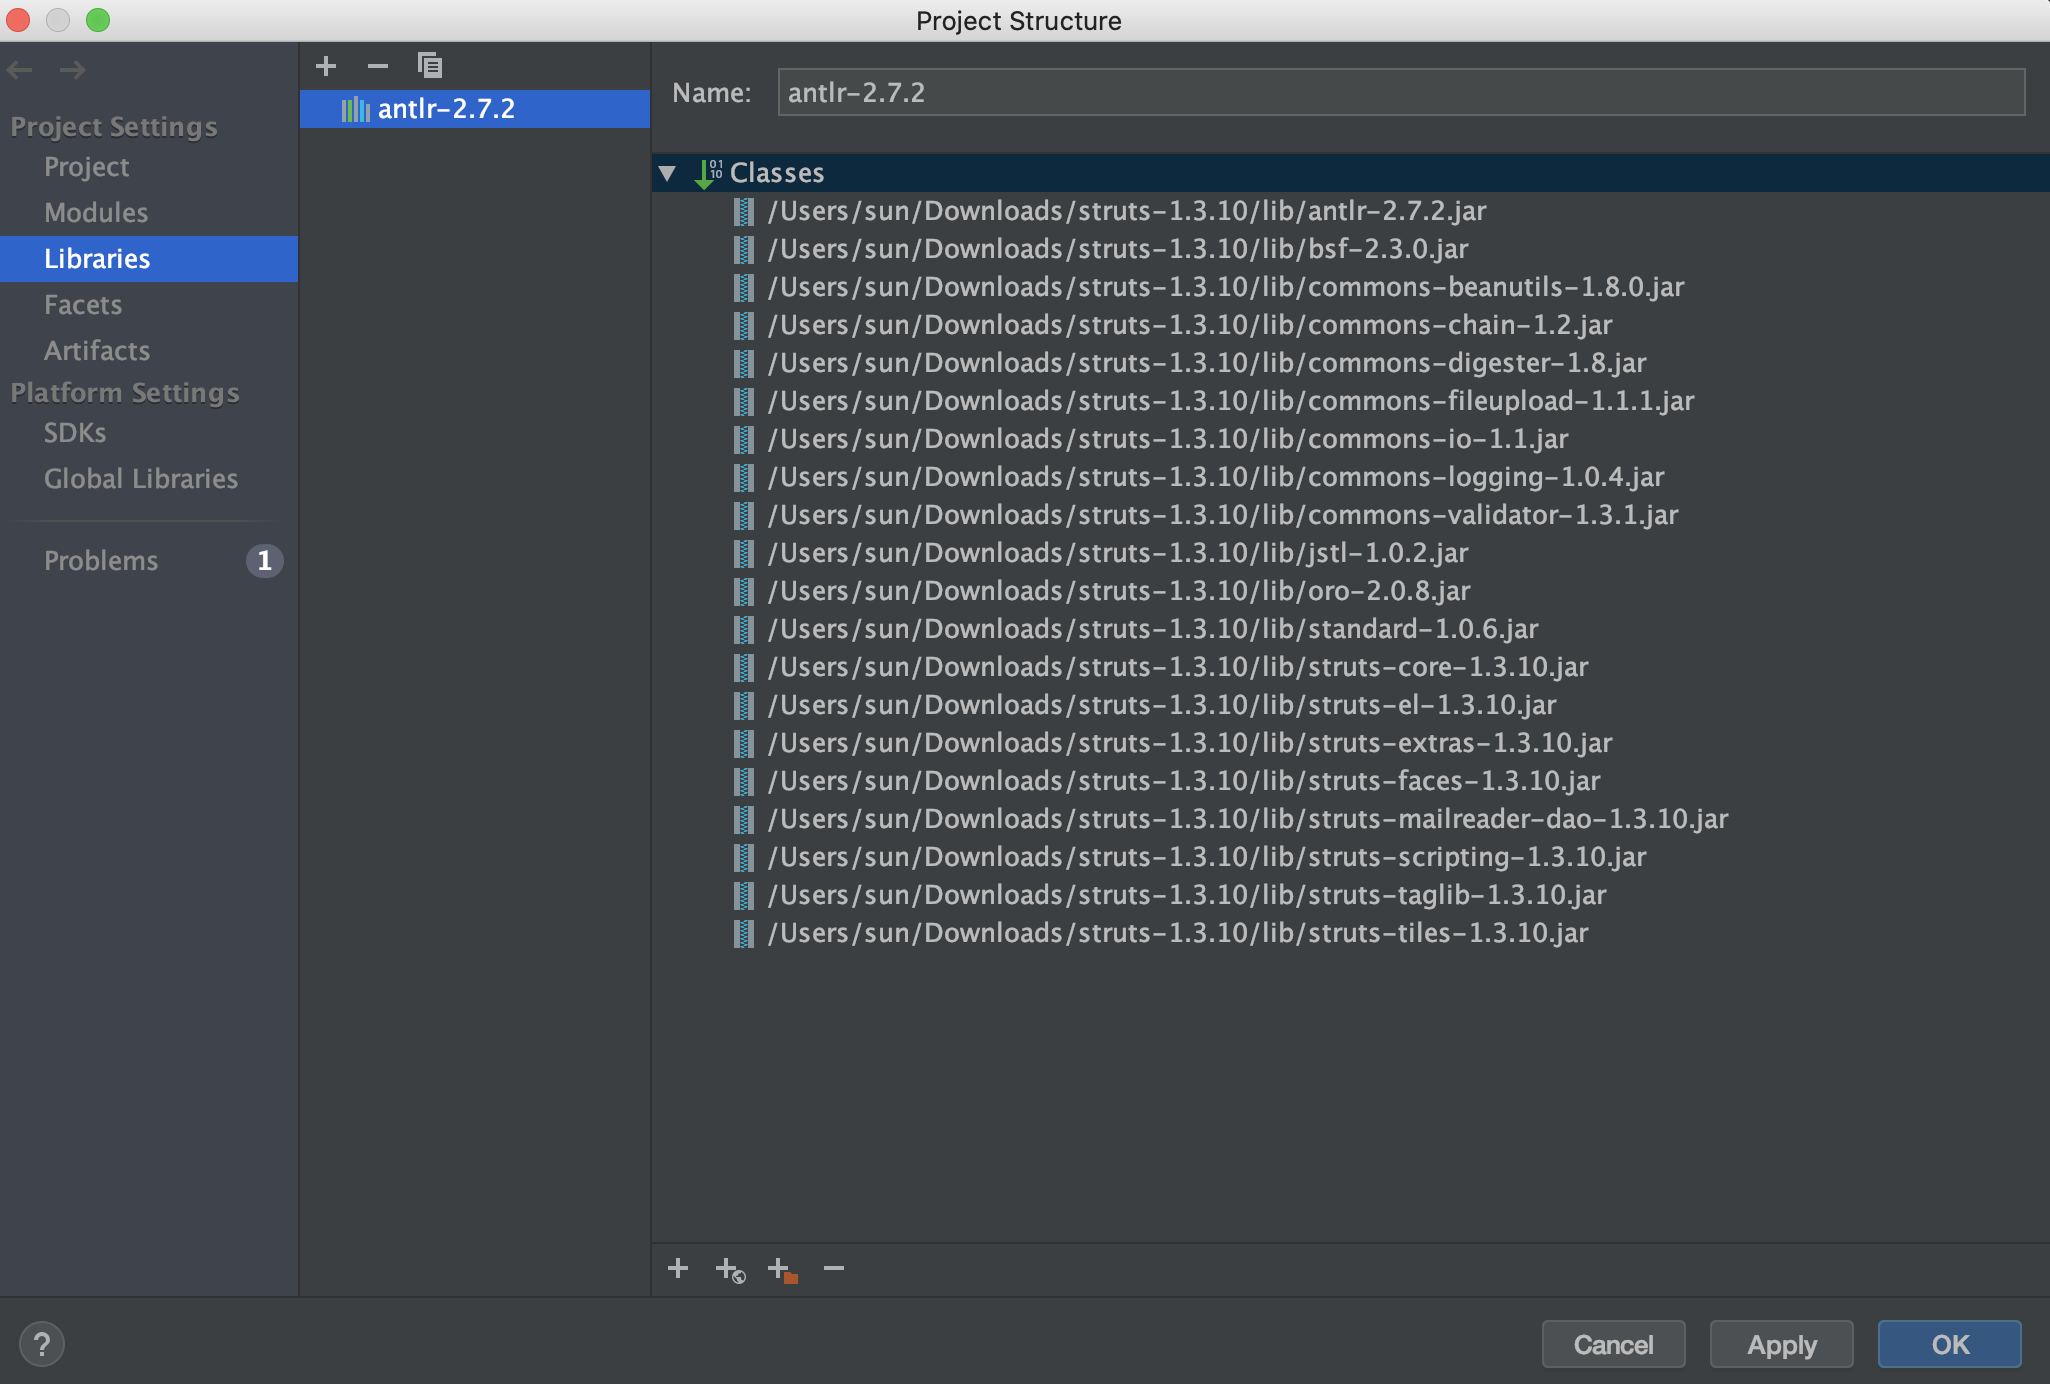The image size is (2050, 1384).
Task: Go back with the left arrow
Action: pos(20,70)
